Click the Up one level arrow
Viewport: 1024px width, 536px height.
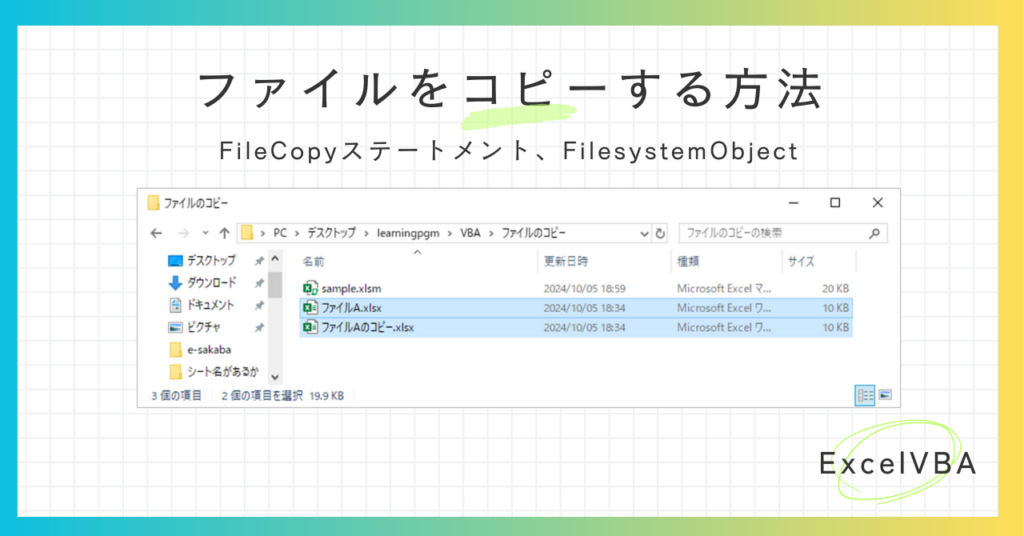click(222, 233)
